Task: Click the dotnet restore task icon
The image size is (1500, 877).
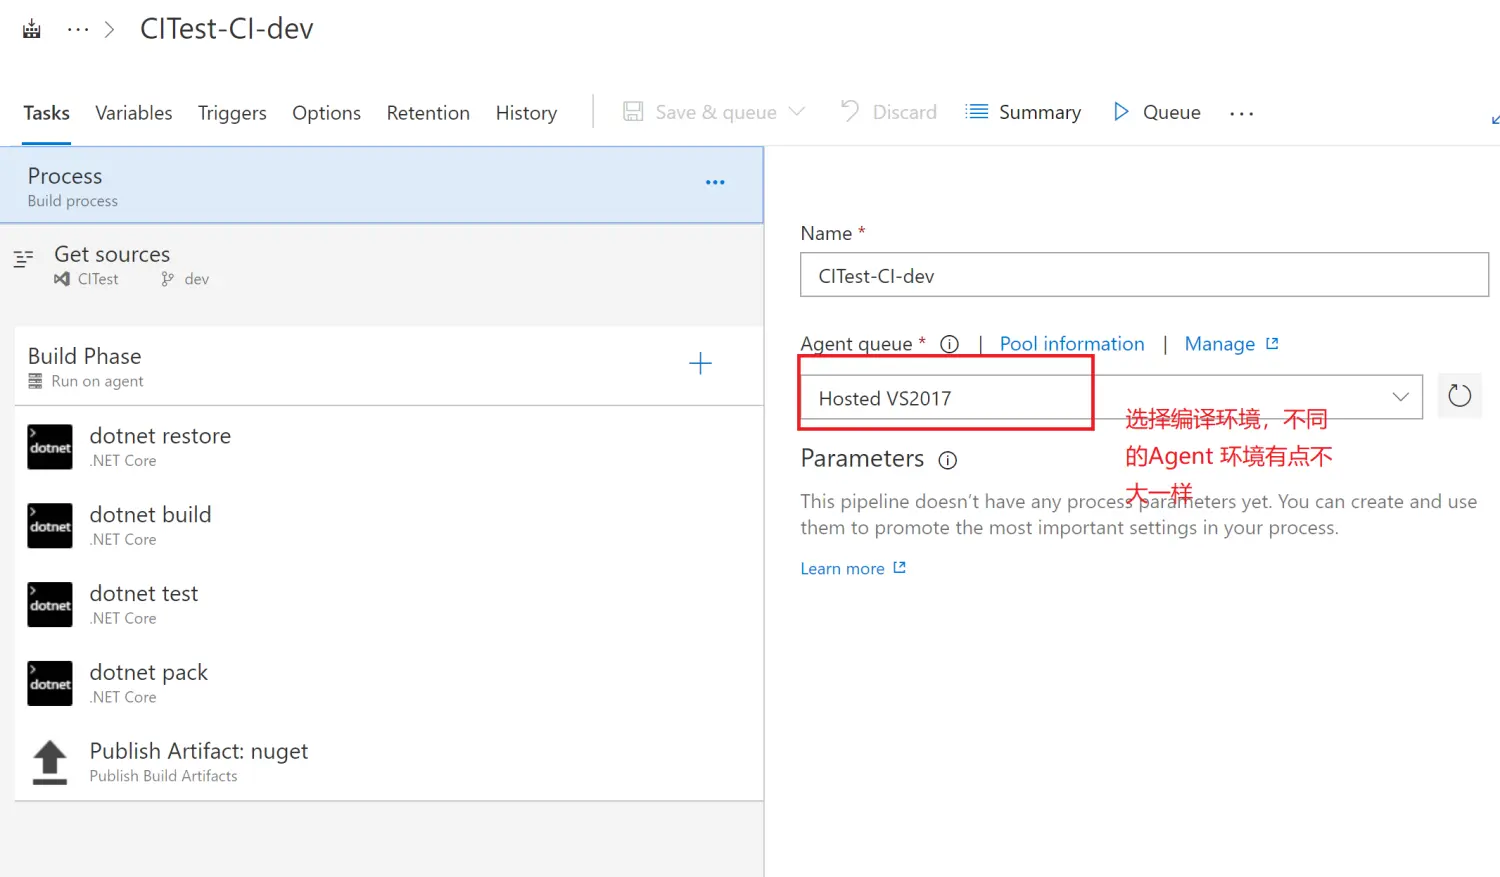Action: 50,447
